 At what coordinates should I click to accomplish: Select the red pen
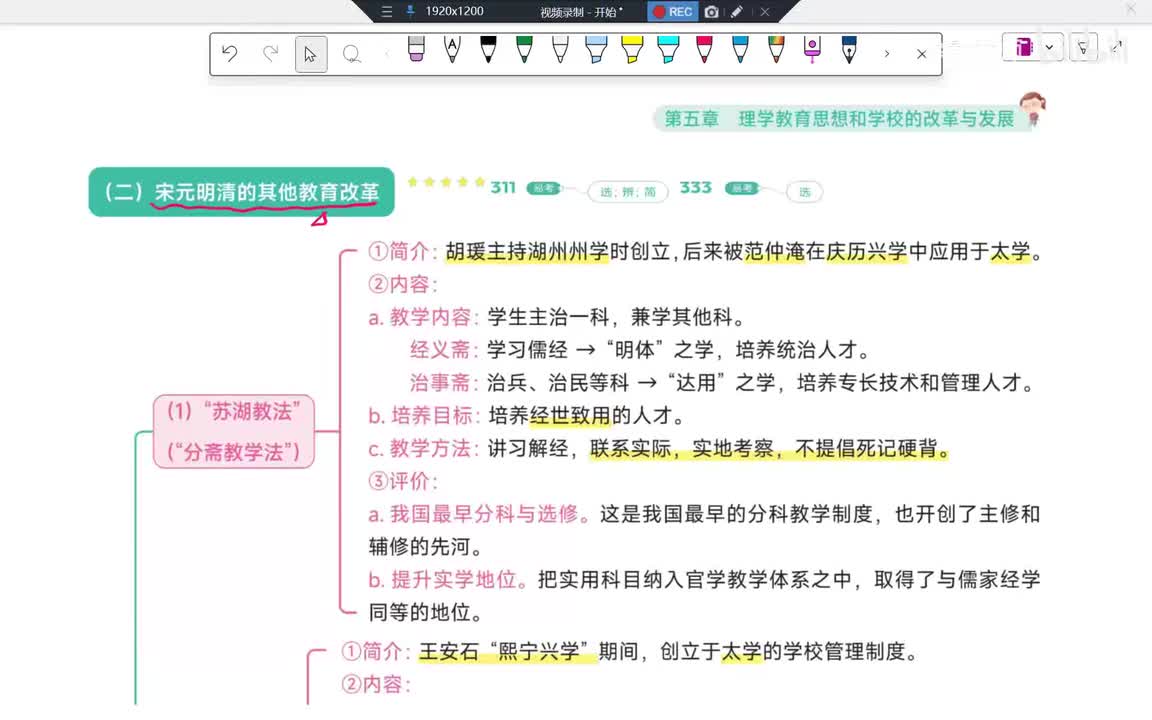[704, 50]
